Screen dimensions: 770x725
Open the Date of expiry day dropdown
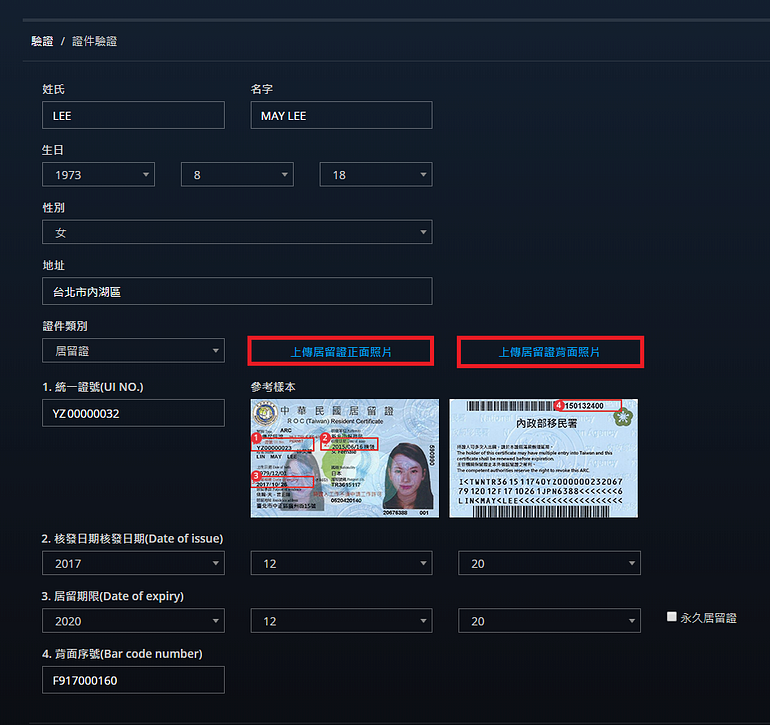550,621
